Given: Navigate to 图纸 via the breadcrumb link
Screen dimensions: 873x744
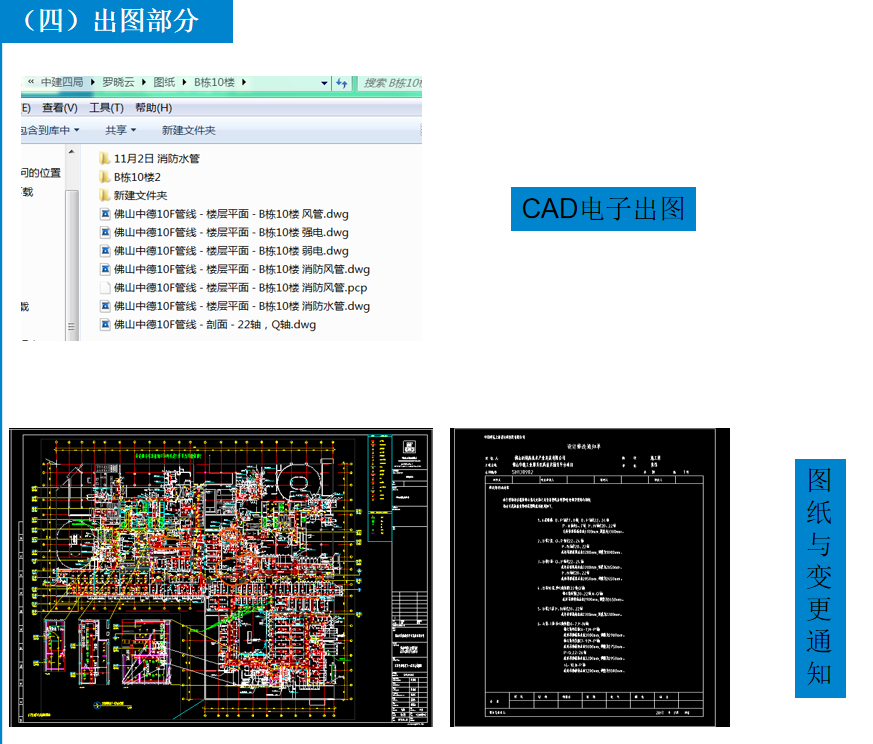Looking at the screenshot, I should 166,82.
